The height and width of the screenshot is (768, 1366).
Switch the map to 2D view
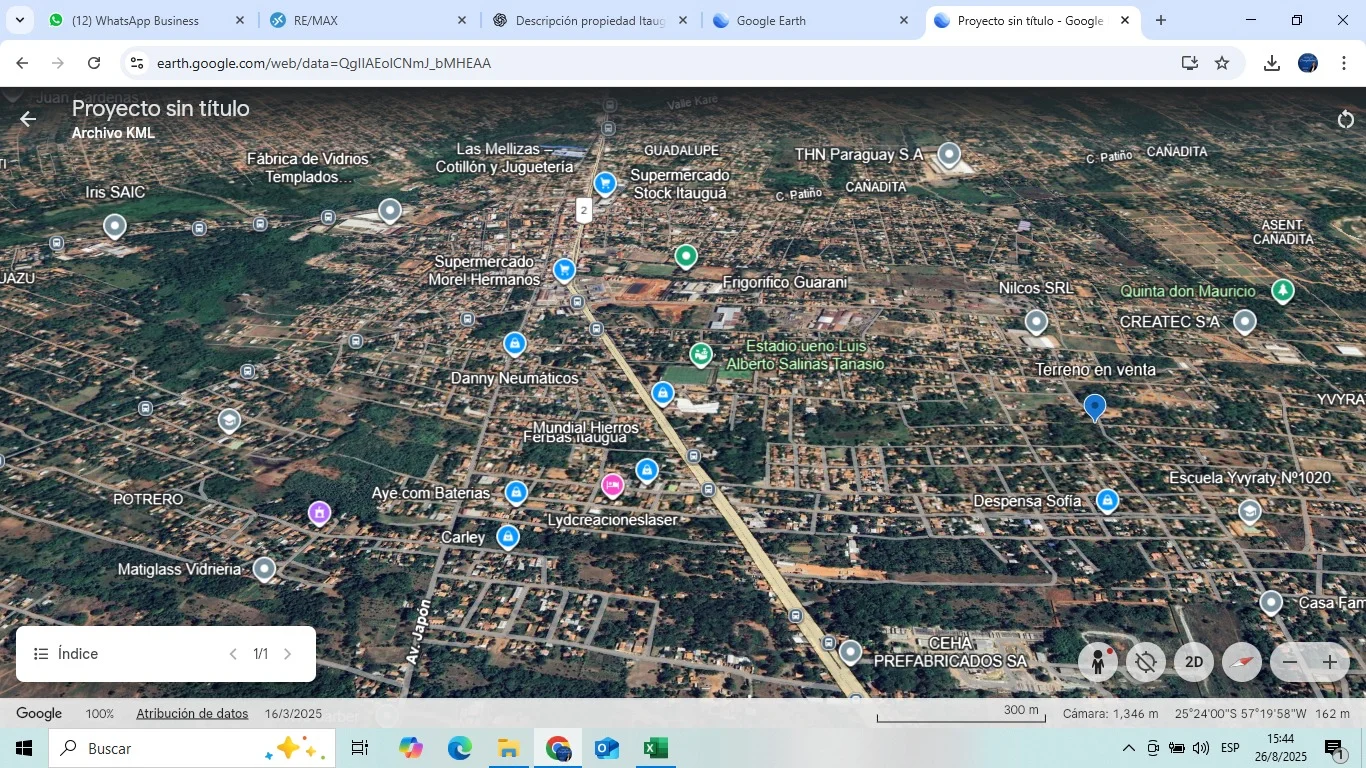pos(1194,662)
